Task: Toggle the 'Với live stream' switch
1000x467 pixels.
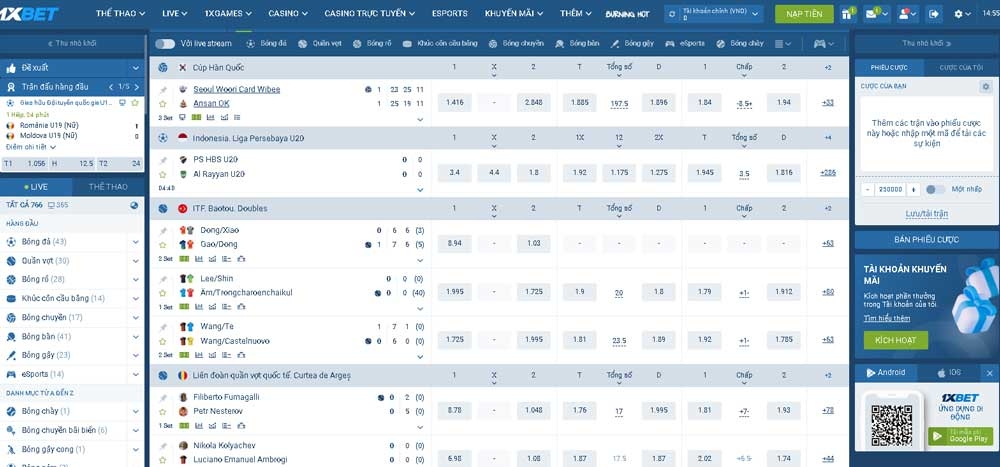Action: click(165, 43)
